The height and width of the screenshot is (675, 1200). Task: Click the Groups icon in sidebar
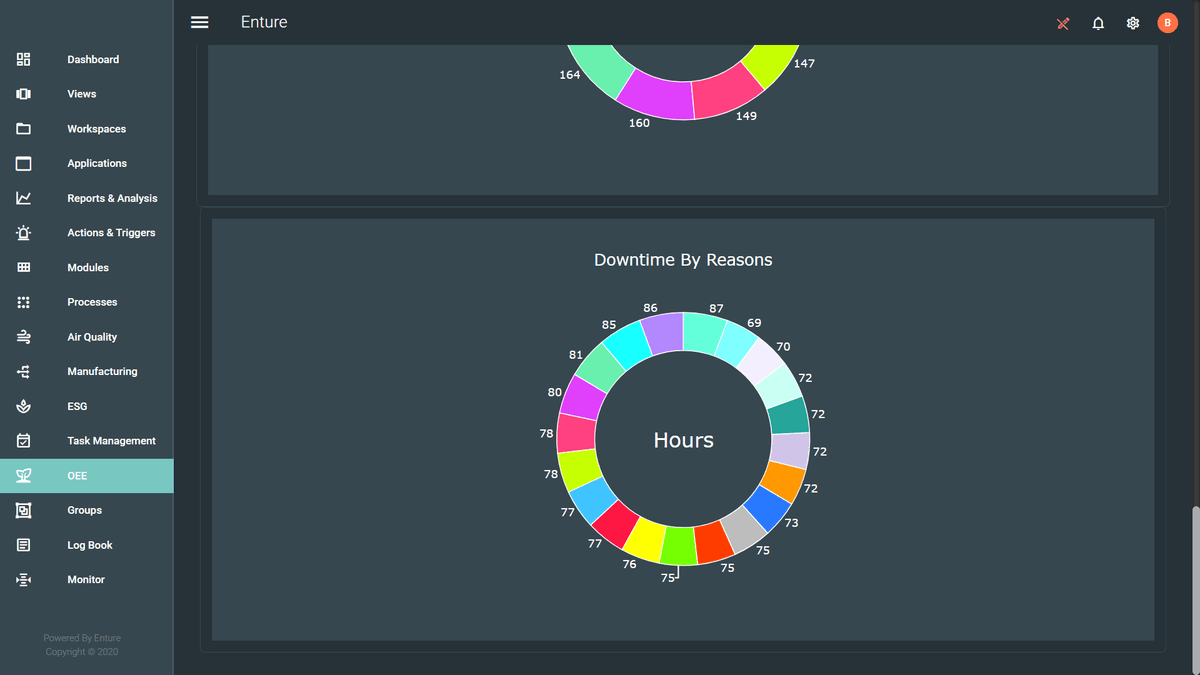(23, 510)
